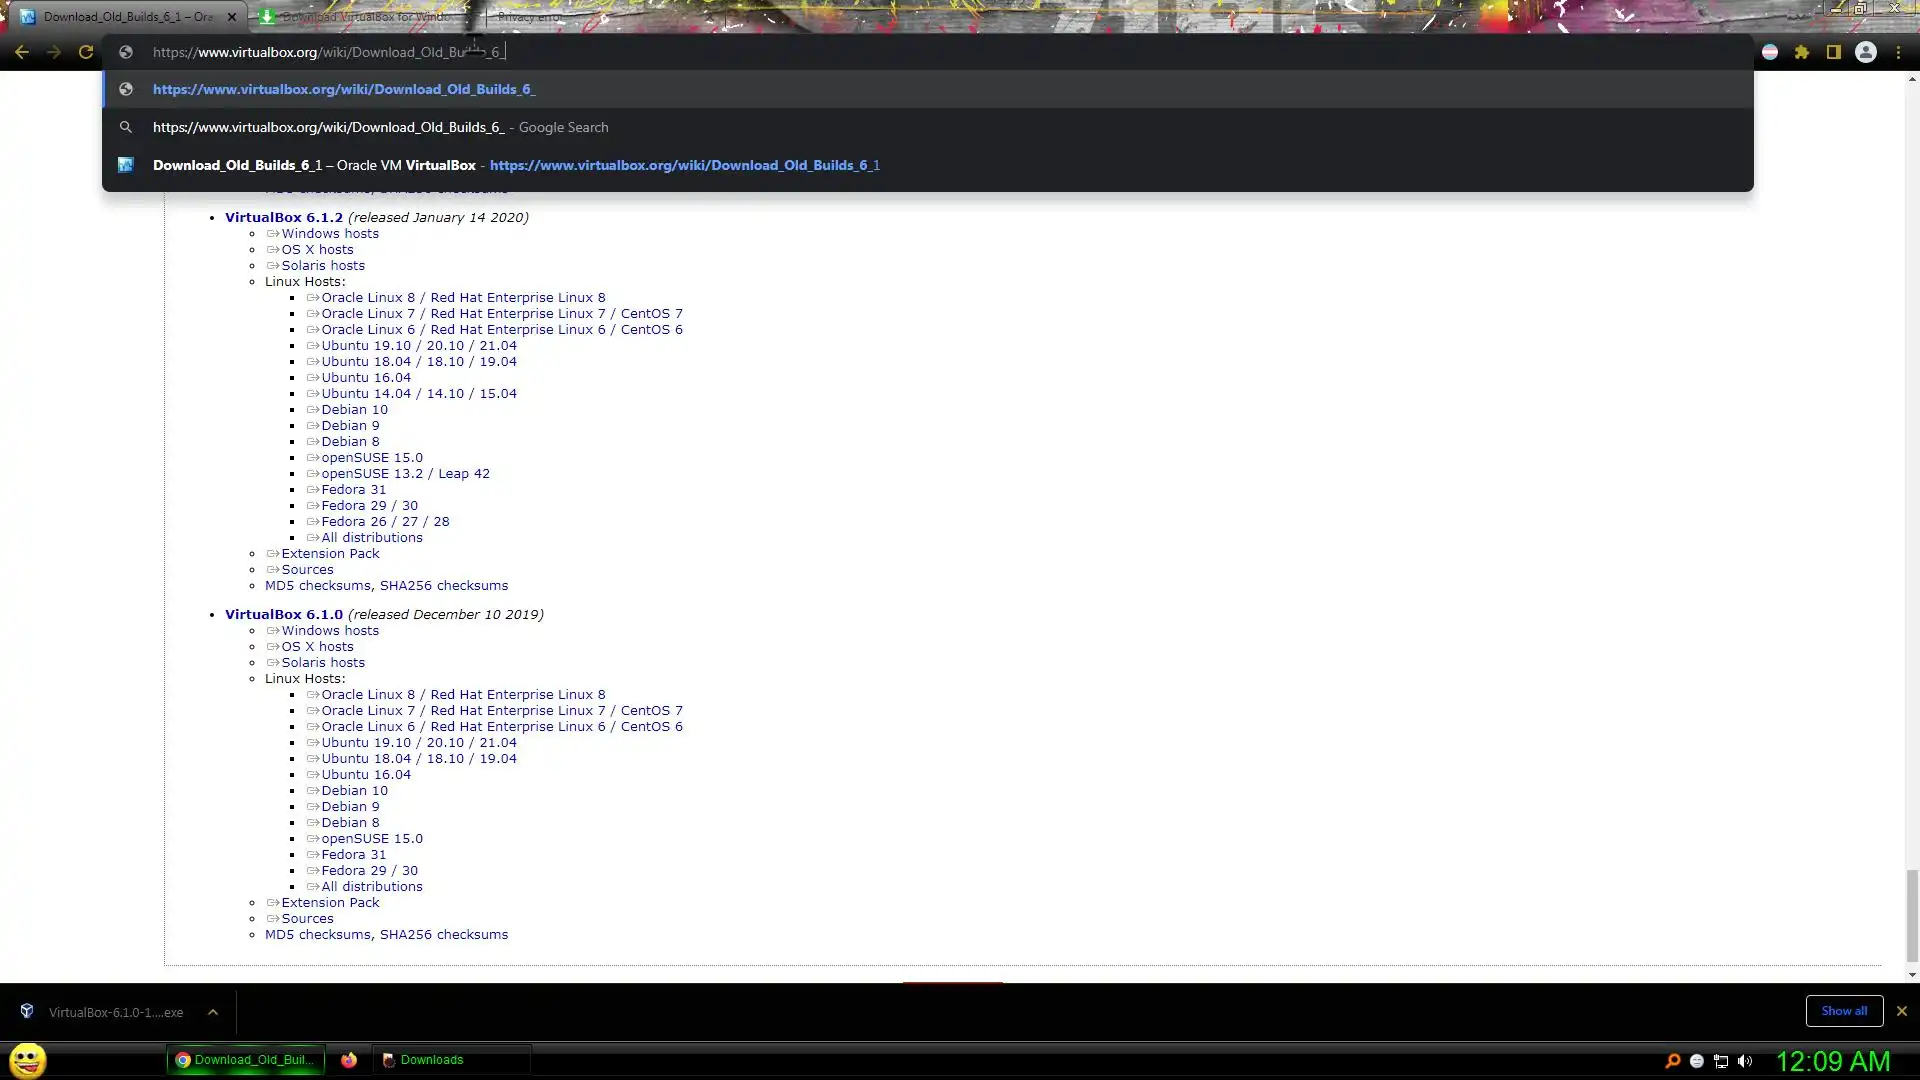Choose the Google Search suggestion row
Viewport: 1920px width, 1080px height.
380,127
